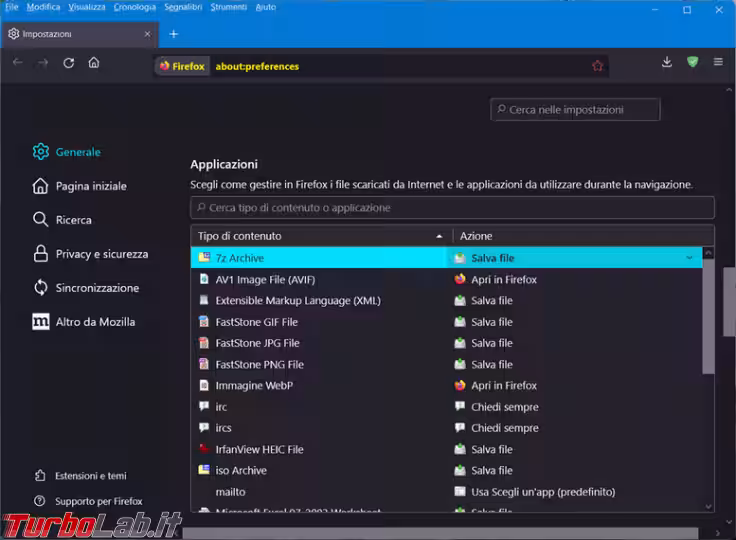Select the irc protocol row
This screenshot has width=736, height=540.
click(x=446, y=407)
